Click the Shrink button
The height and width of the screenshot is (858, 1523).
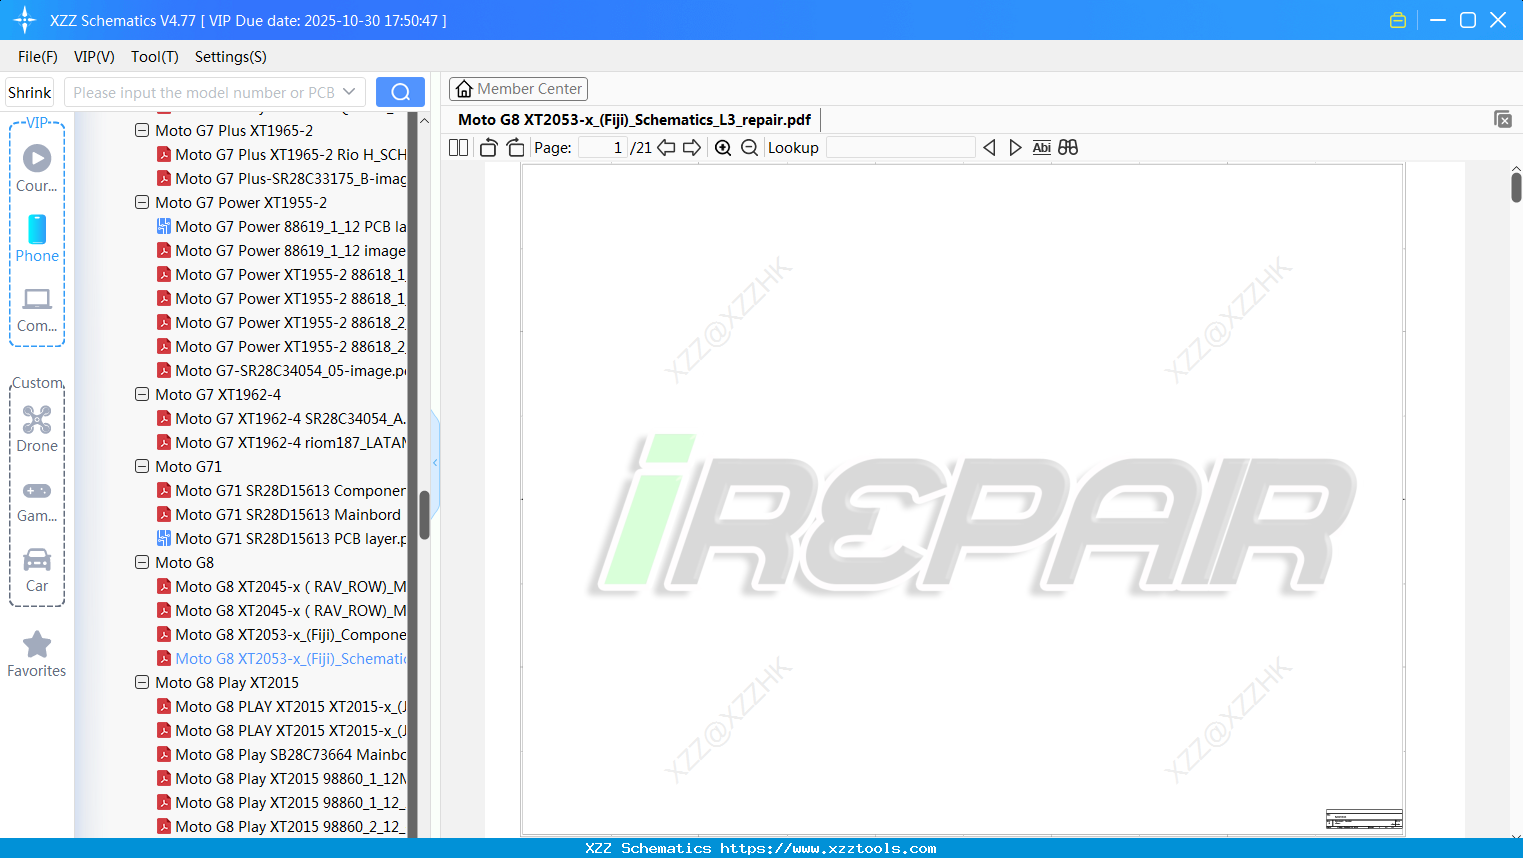(29, 91)
